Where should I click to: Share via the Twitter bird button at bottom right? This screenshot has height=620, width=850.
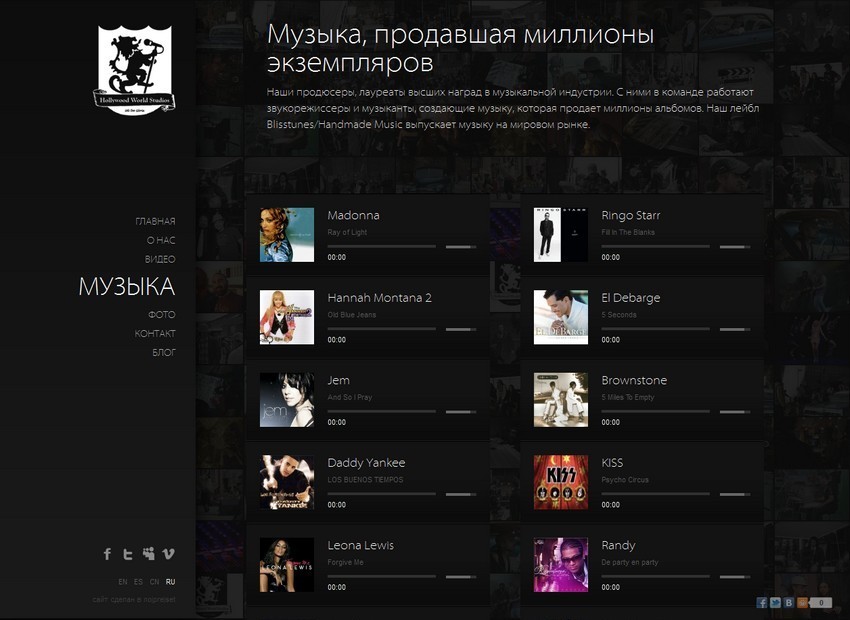775,603
